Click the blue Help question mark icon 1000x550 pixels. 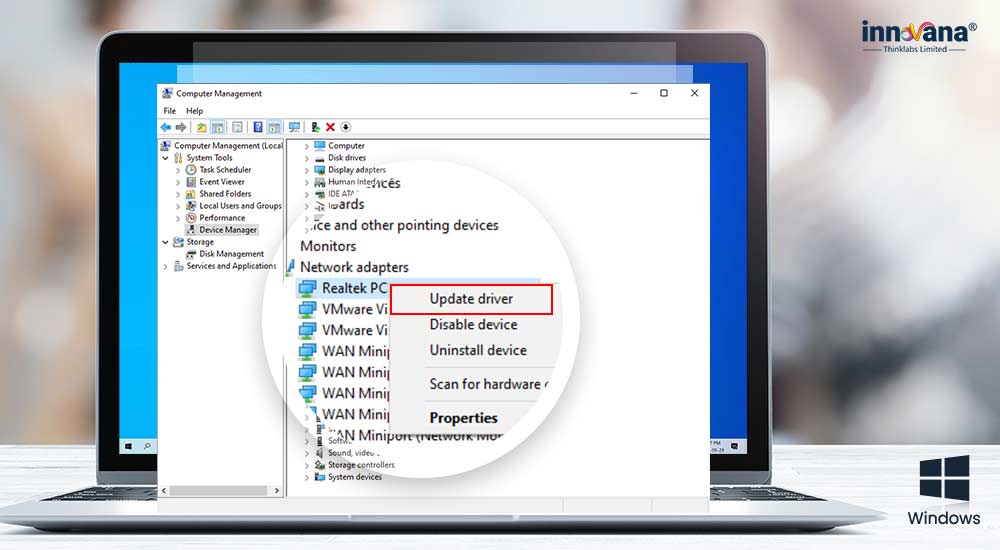[x=258, y=128]
